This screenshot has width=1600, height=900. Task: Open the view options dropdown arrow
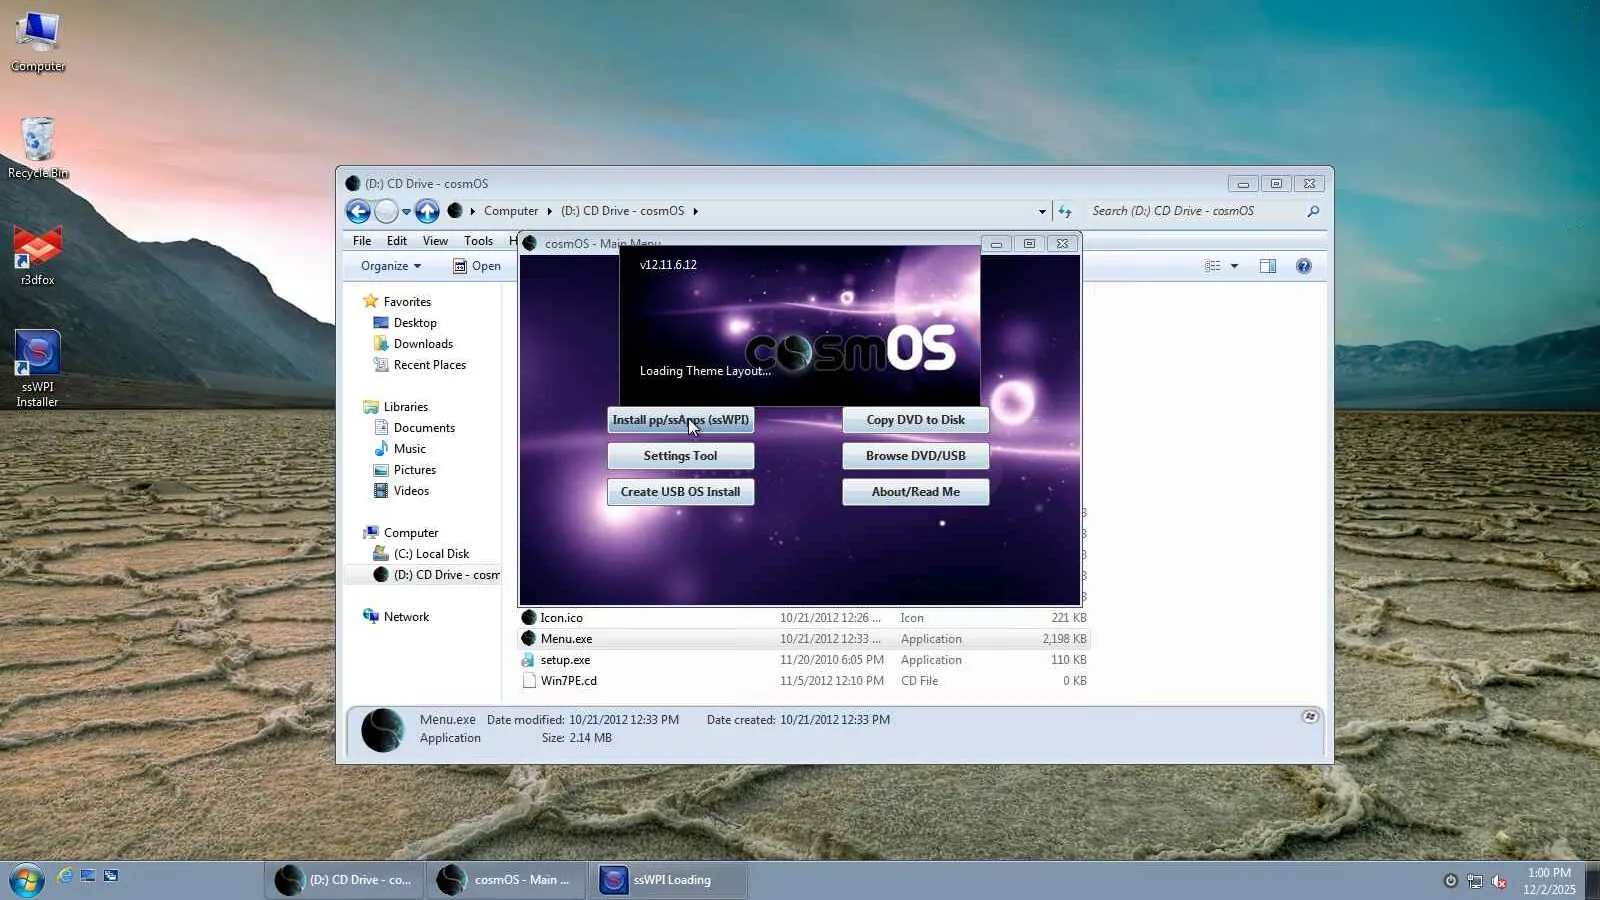click(x=1234, y=266)
